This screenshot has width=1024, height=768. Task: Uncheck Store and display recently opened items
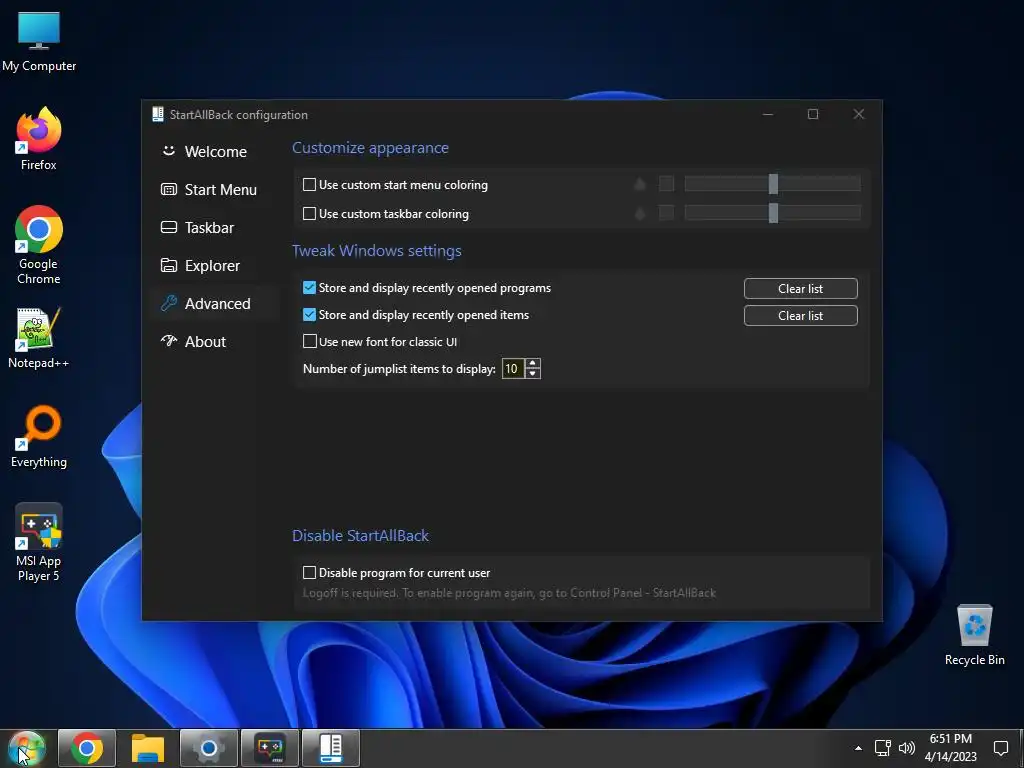coord(310,315)
